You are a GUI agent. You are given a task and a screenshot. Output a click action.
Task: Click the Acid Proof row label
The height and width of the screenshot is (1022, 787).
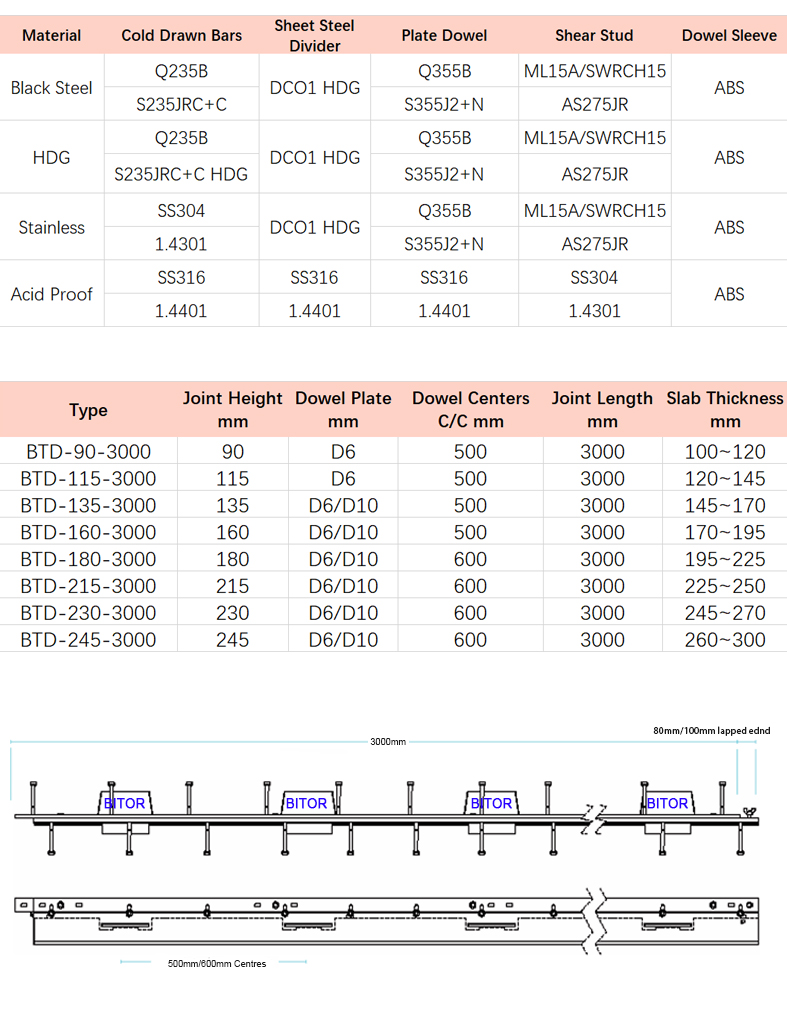(x=52, y=294)
